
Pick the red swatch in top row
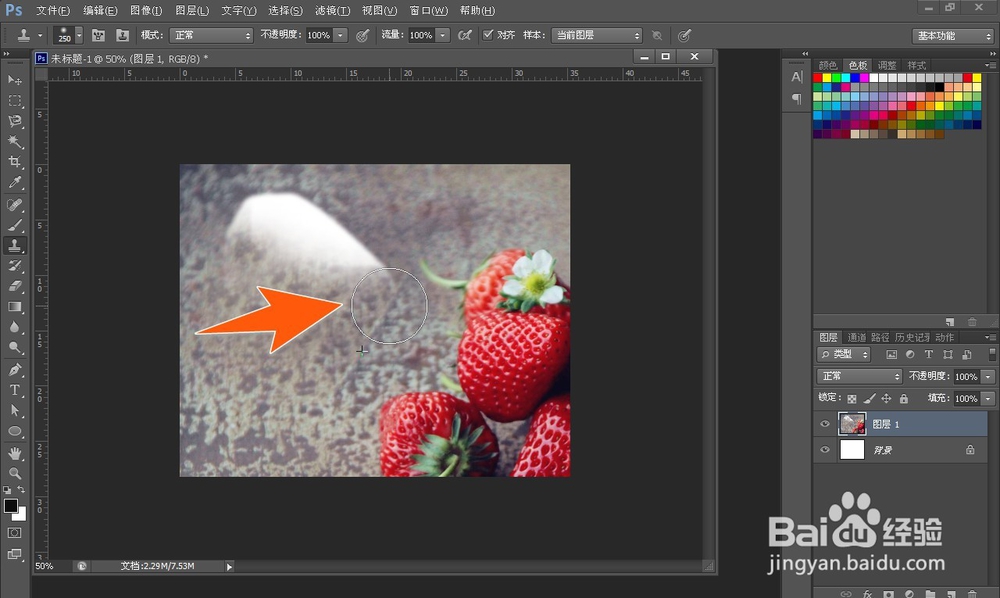click(818, 78)
